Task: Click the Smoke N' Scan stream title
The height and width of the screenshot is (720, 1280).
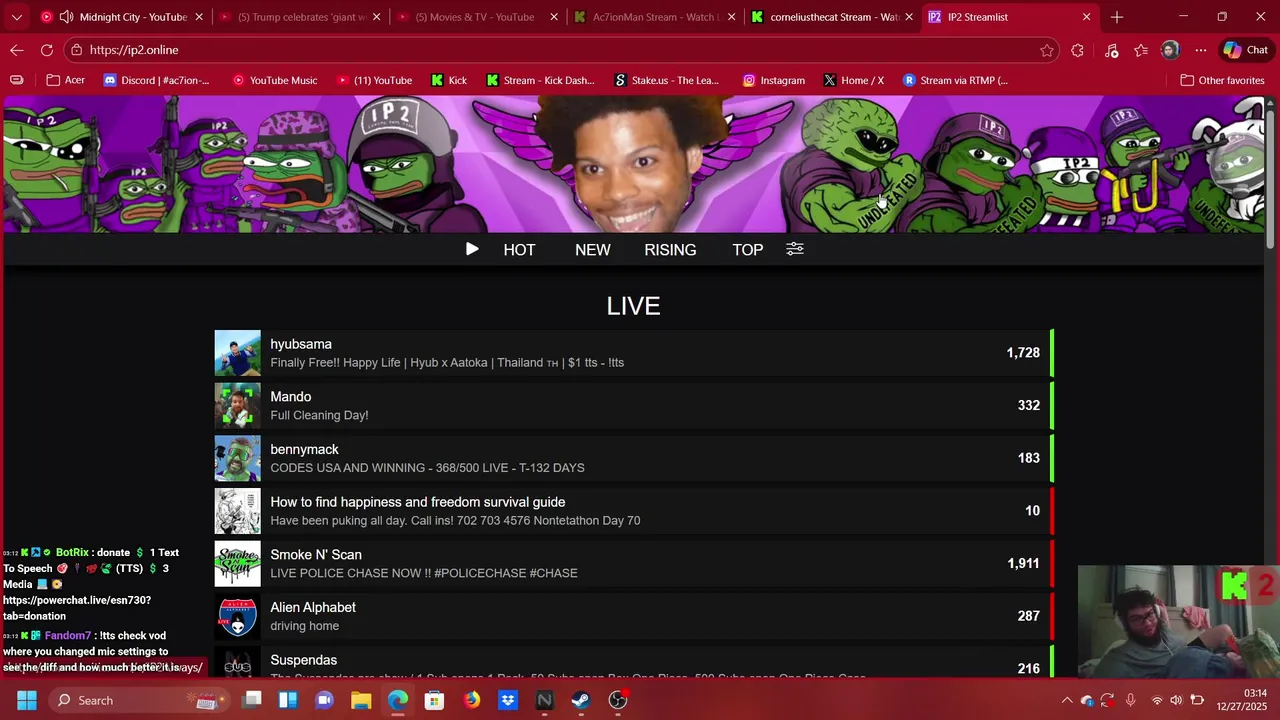Action: 316,555
